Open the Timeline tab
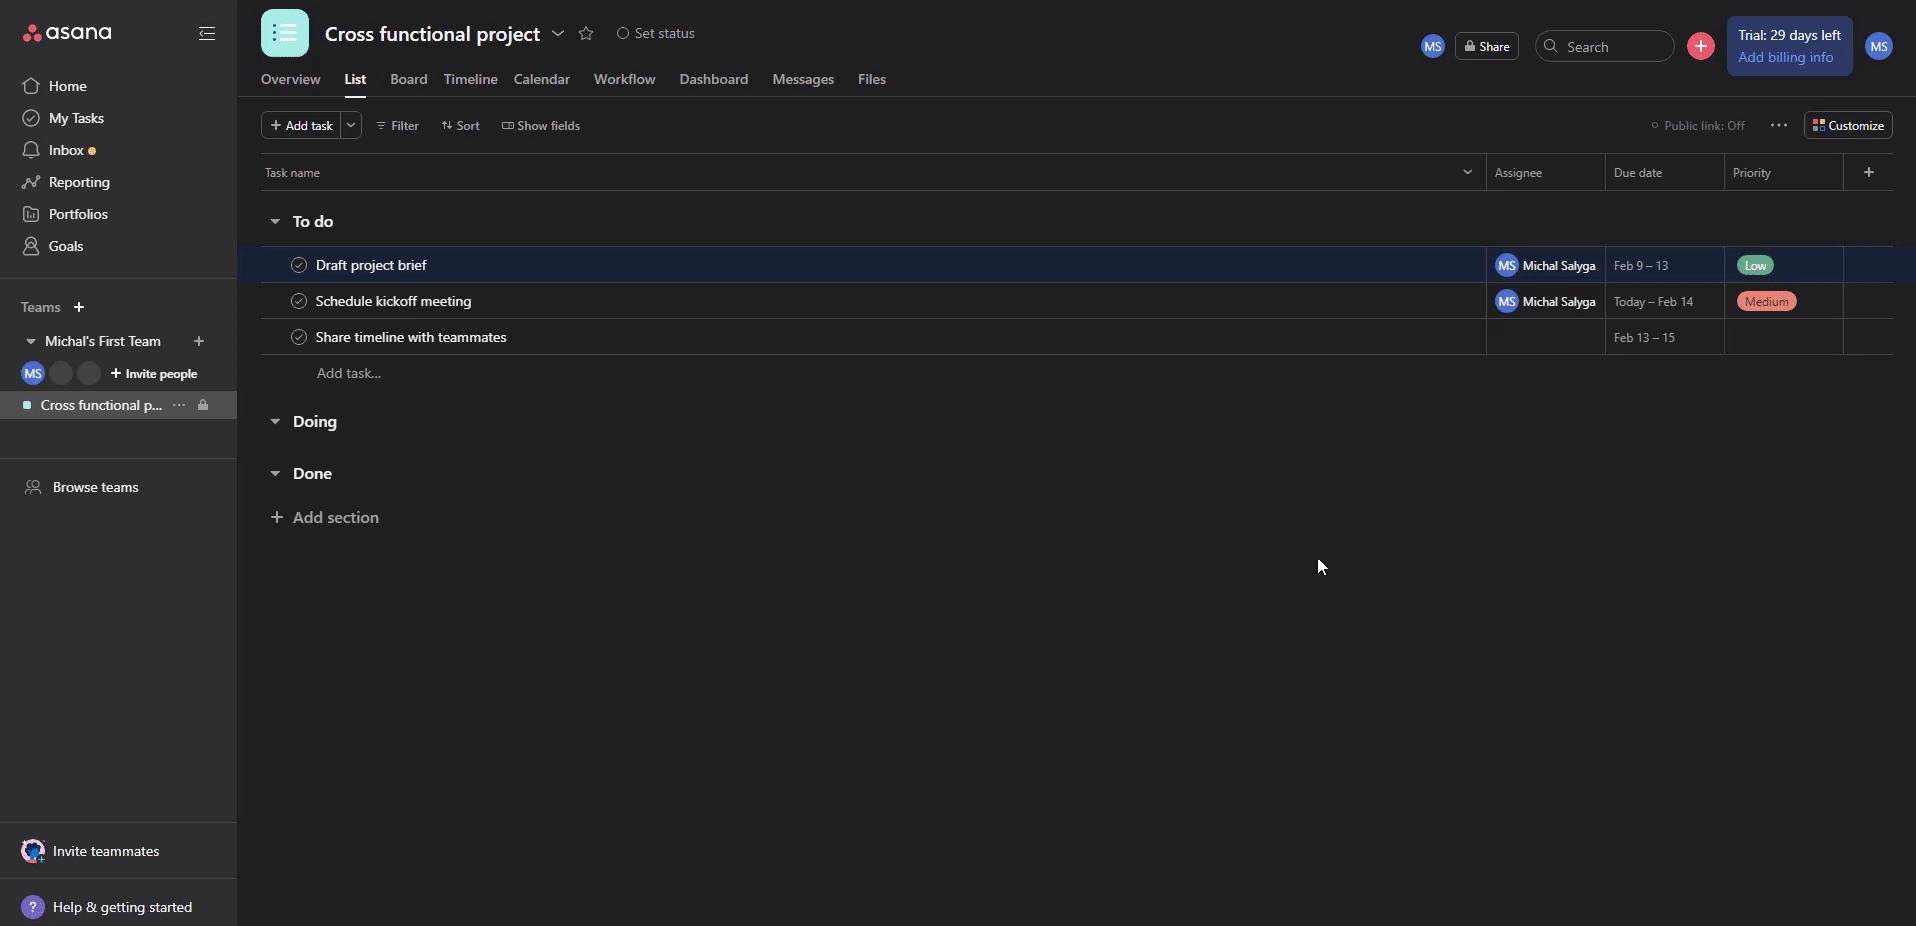1916x926 pixels. [x=470, y=79]
